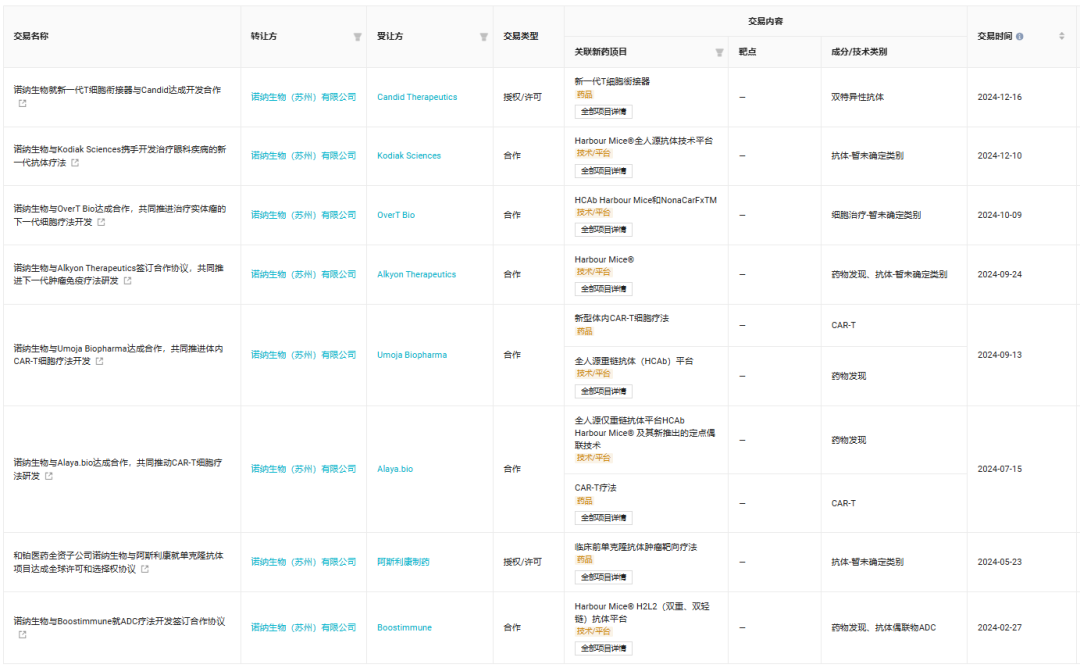Open the filter on the 转让方 column

(357, 37)
